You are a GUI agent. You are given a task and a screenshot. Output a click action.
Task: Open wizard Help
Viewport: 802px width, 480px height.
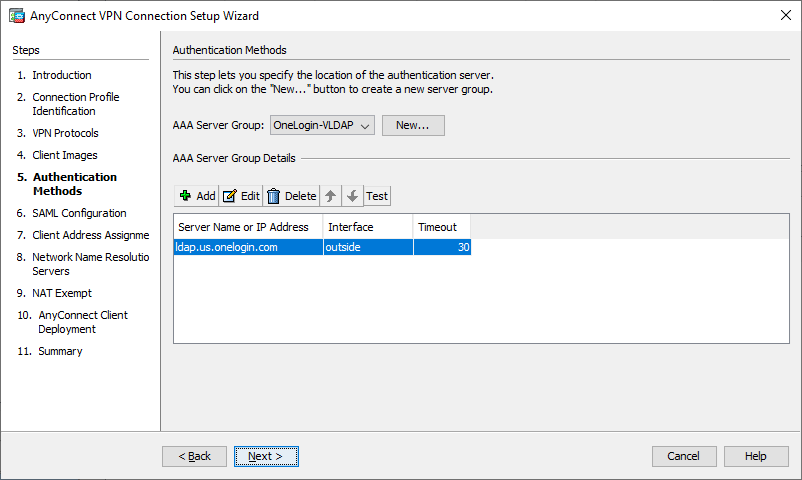[x=756, y=456]
